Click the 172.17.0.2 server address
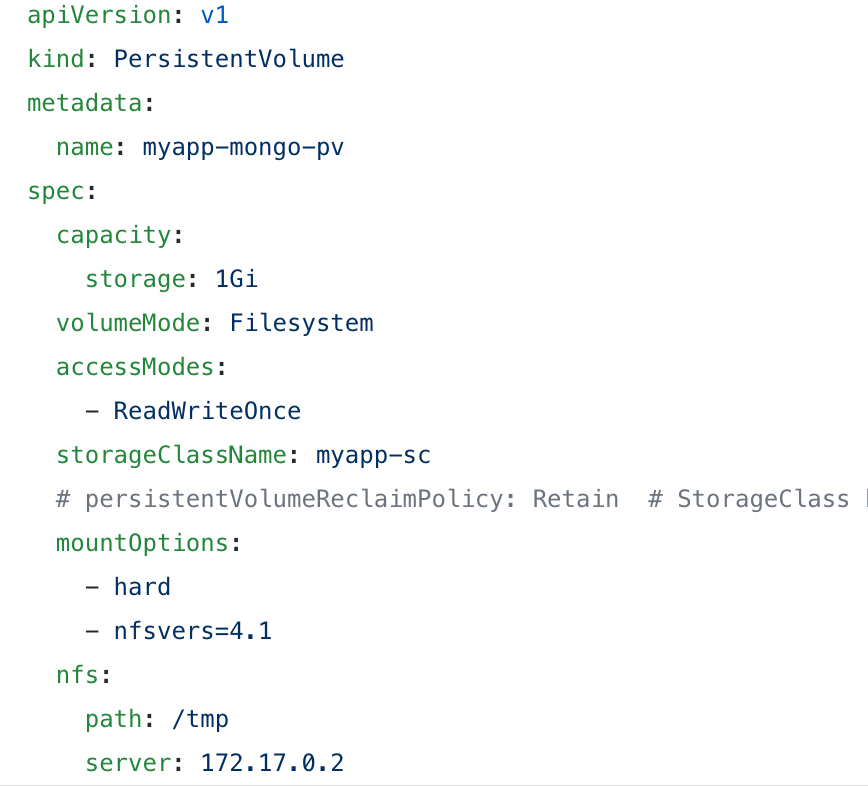The height and width of the screenshot is (786, 868). (x=272, y=763)
